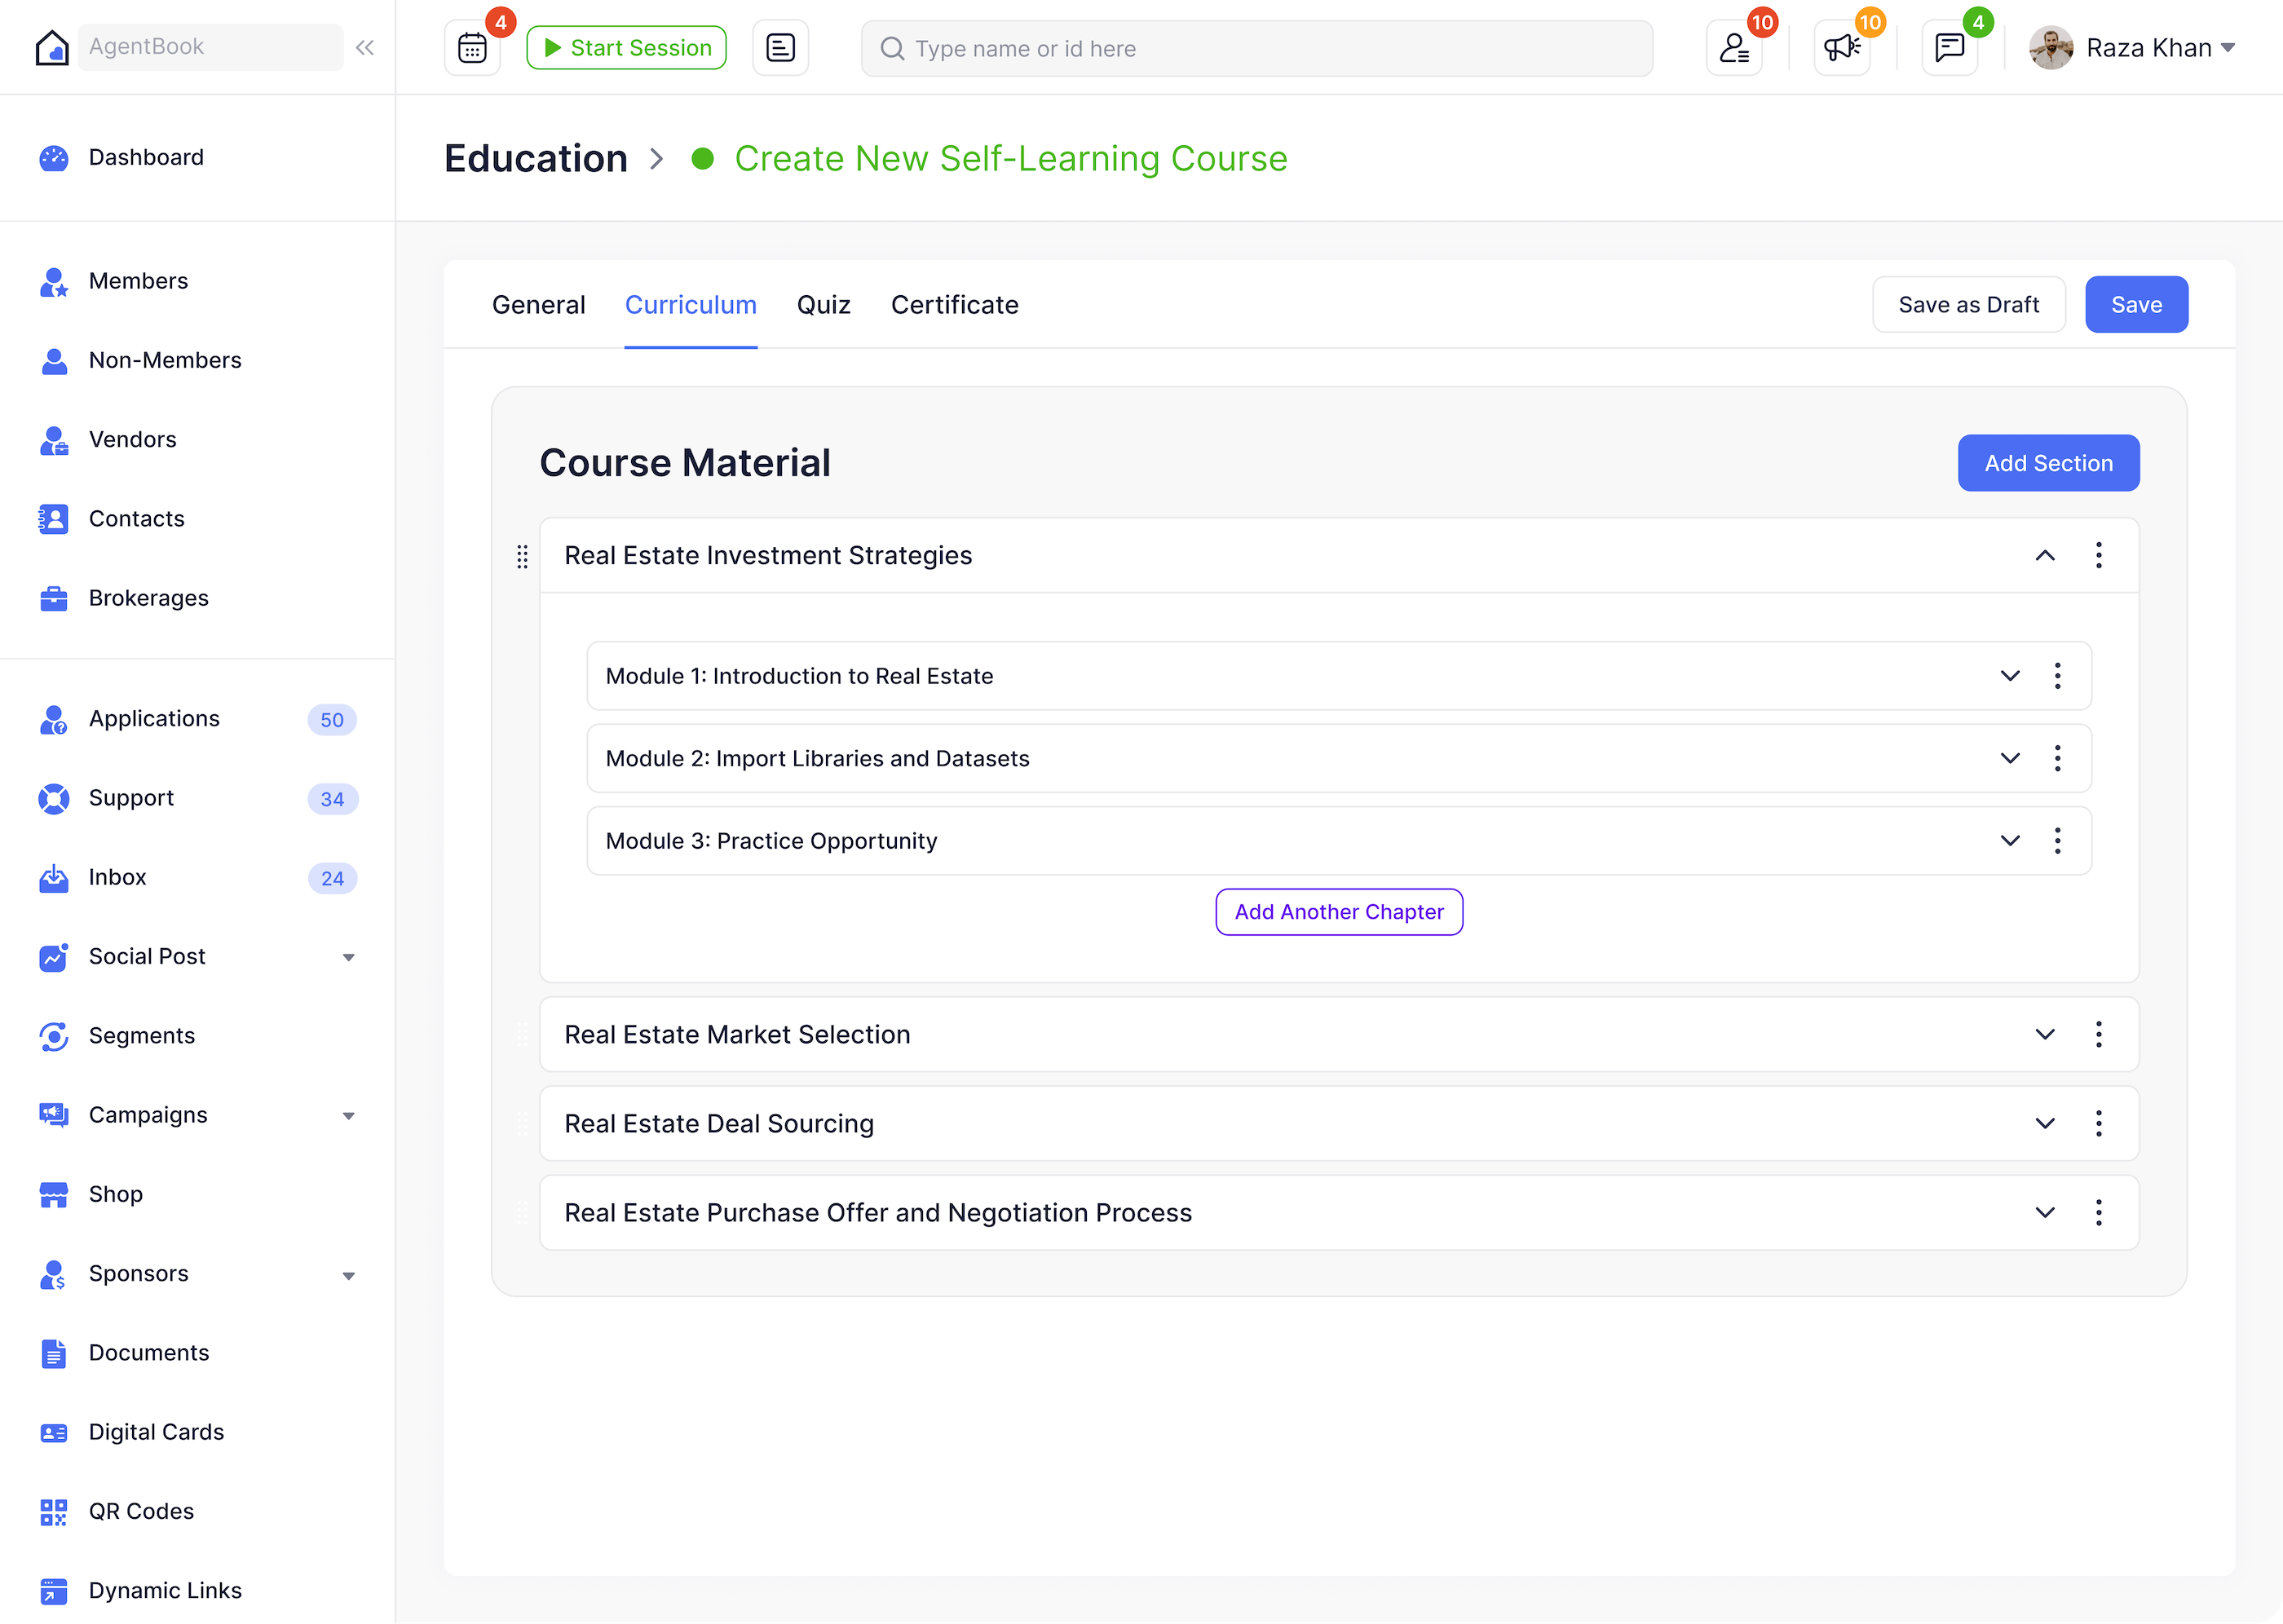Open three-dot menu for Module 2

(2057, 759)
